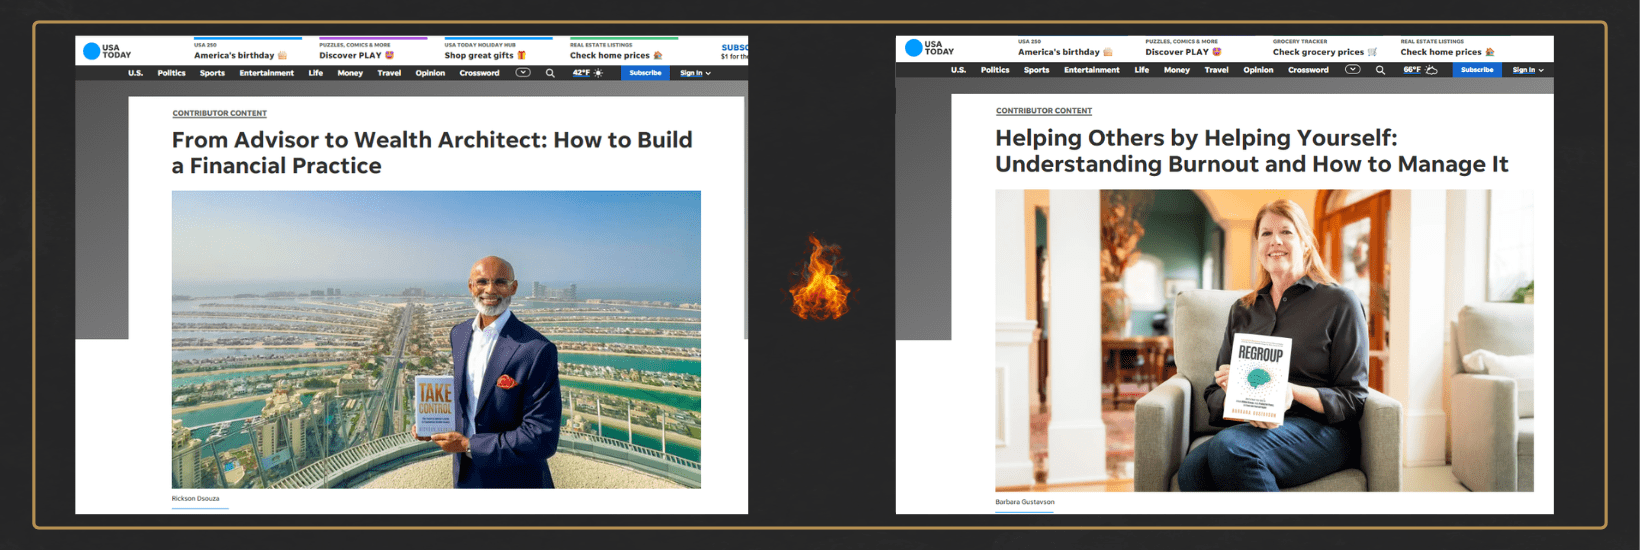Click the photo of the man holding Take Control
Image resolution: width=1640 pixels, height=550 pixels.
point(436,339)
